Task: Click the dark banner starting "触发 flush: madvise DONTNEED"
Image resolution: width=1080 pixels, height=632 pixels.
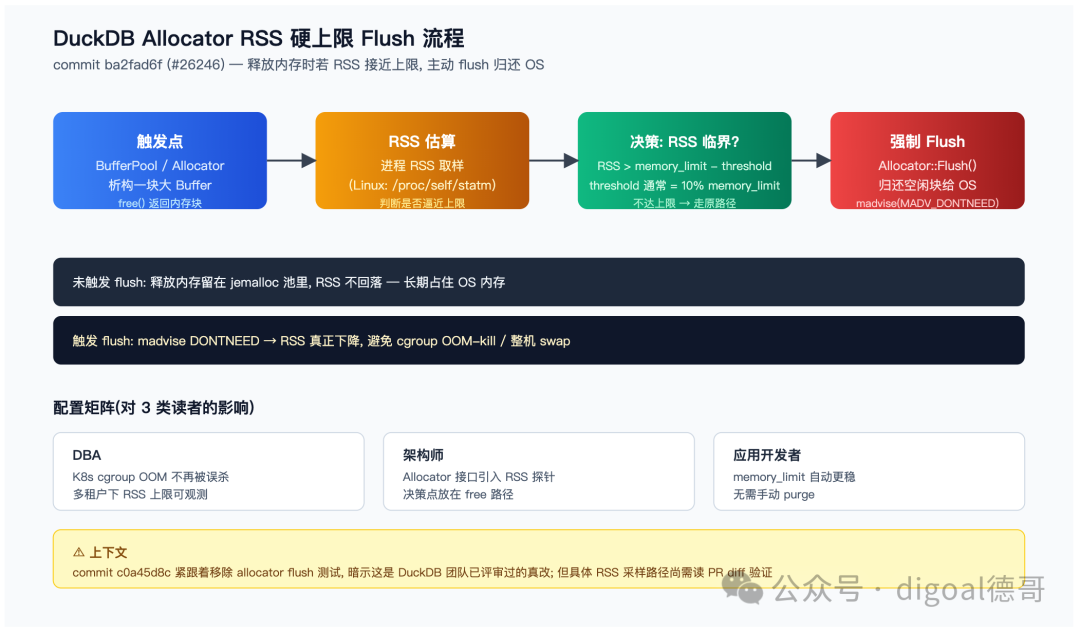Action: point(539,341)
